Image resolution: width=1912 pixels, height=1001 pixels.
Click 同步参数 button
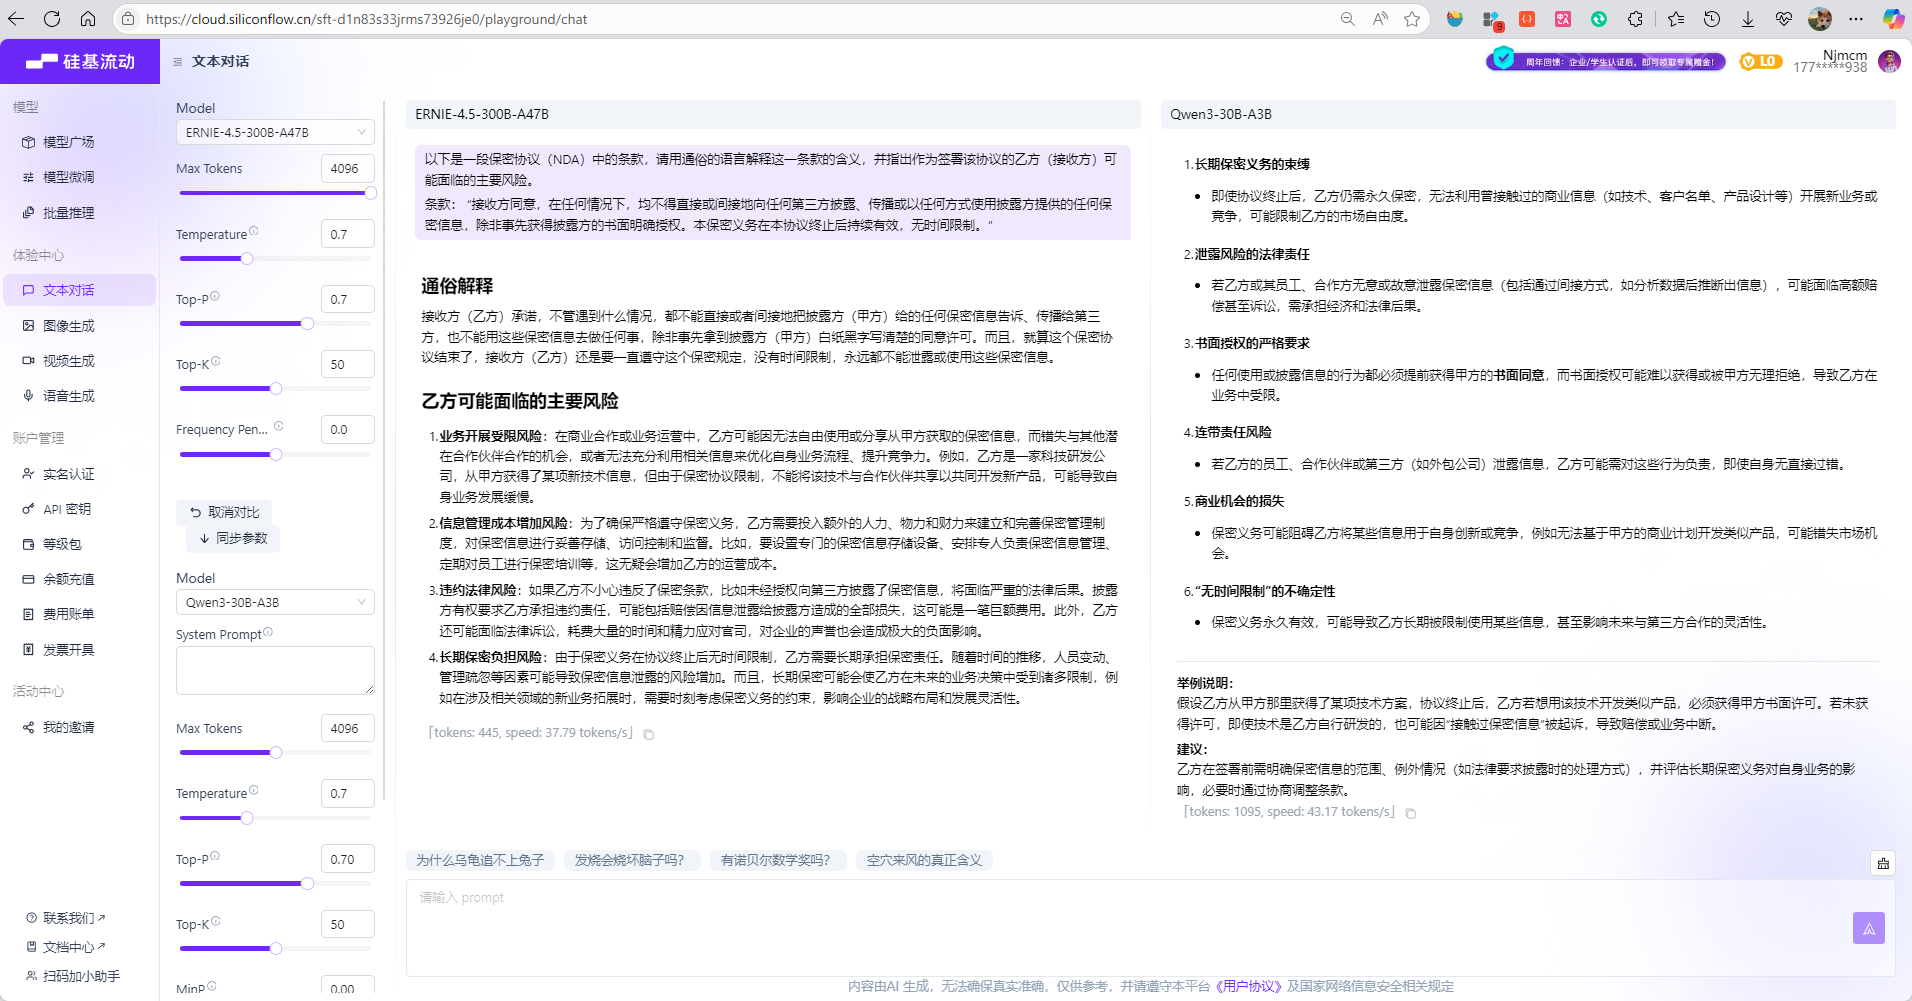tap(233, 538)
